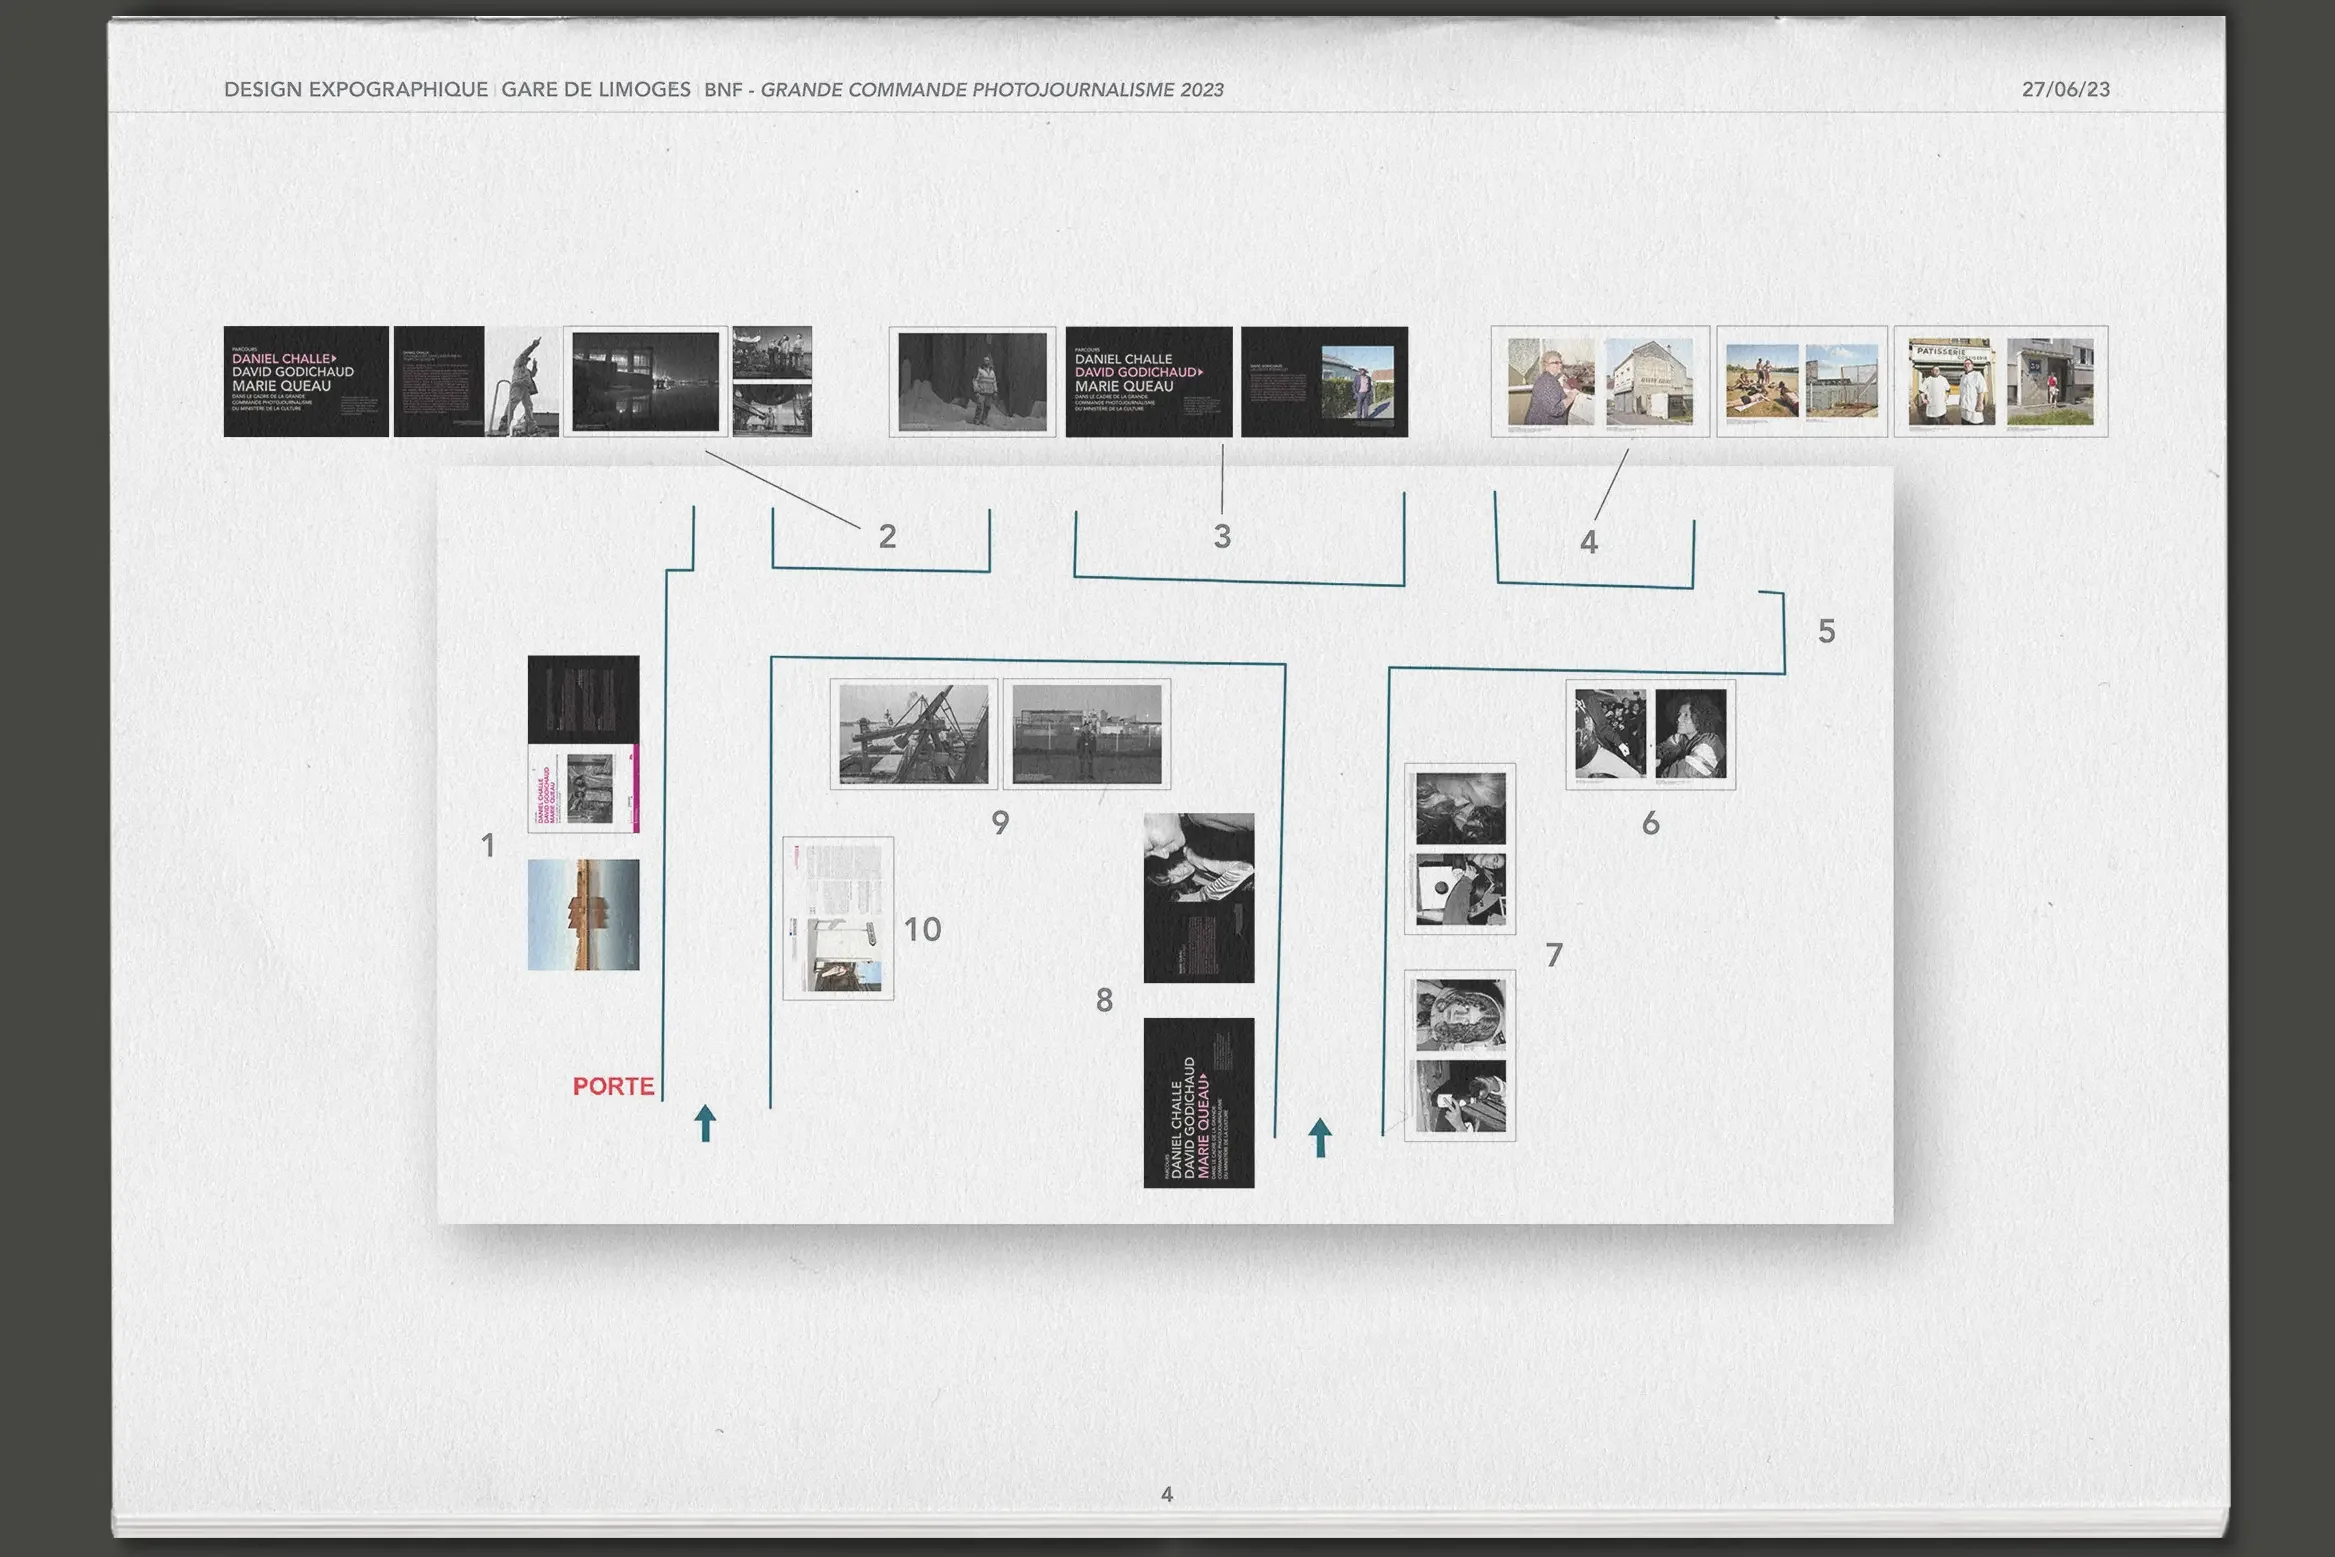Click the teal arrow below zone 8
The image size is (2335, 1557).
1320,1138
